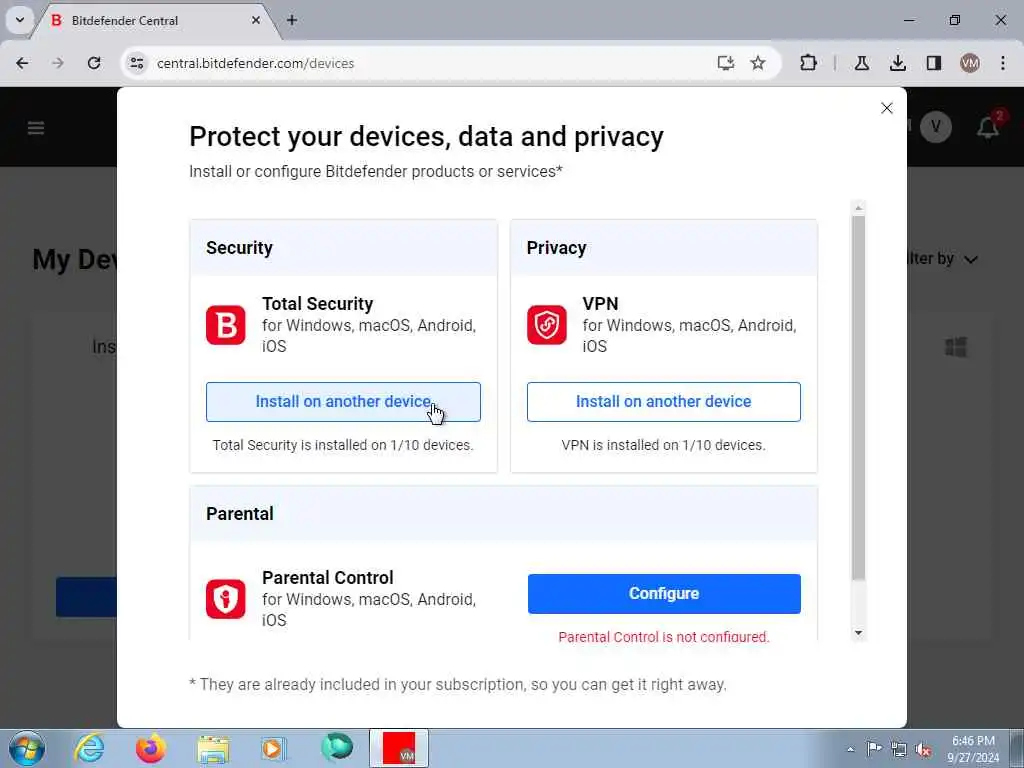Open a new browser tab
The height and width of the screenshot is (768, 1024).
point(292,20)
